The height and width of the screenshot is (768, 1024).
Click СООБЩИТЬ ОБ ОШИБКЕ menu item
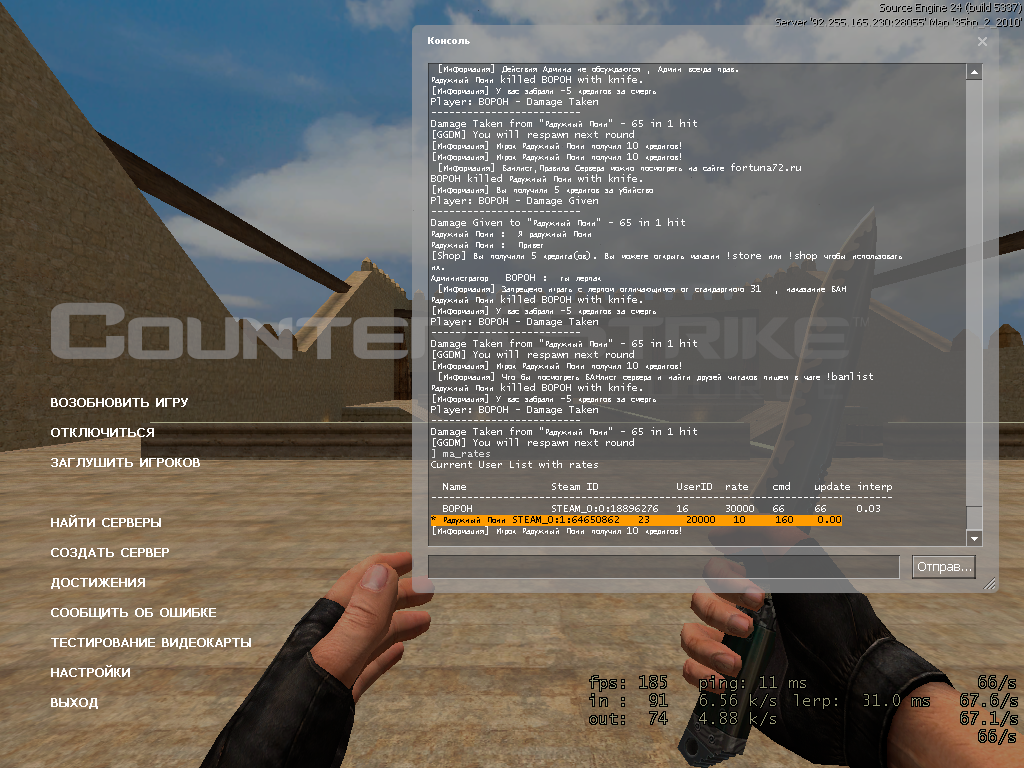(133, 613)
